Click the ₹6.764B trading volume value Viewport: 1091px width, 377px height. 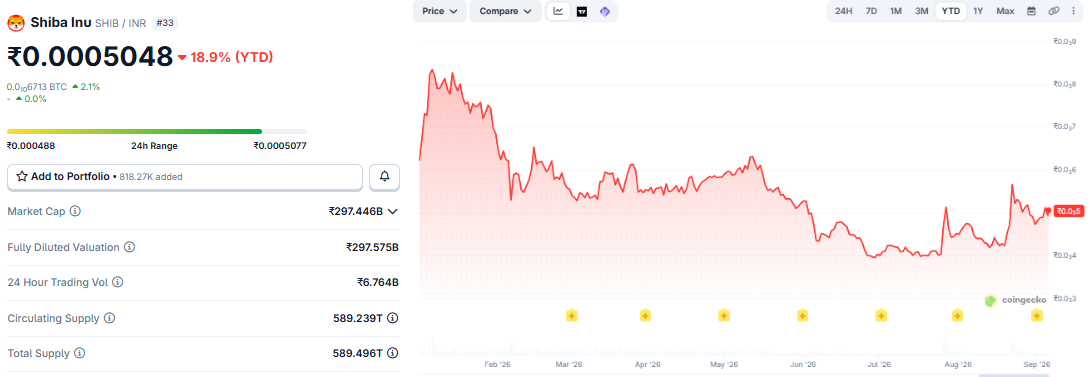pyautogui.click(x=378, y=282)
